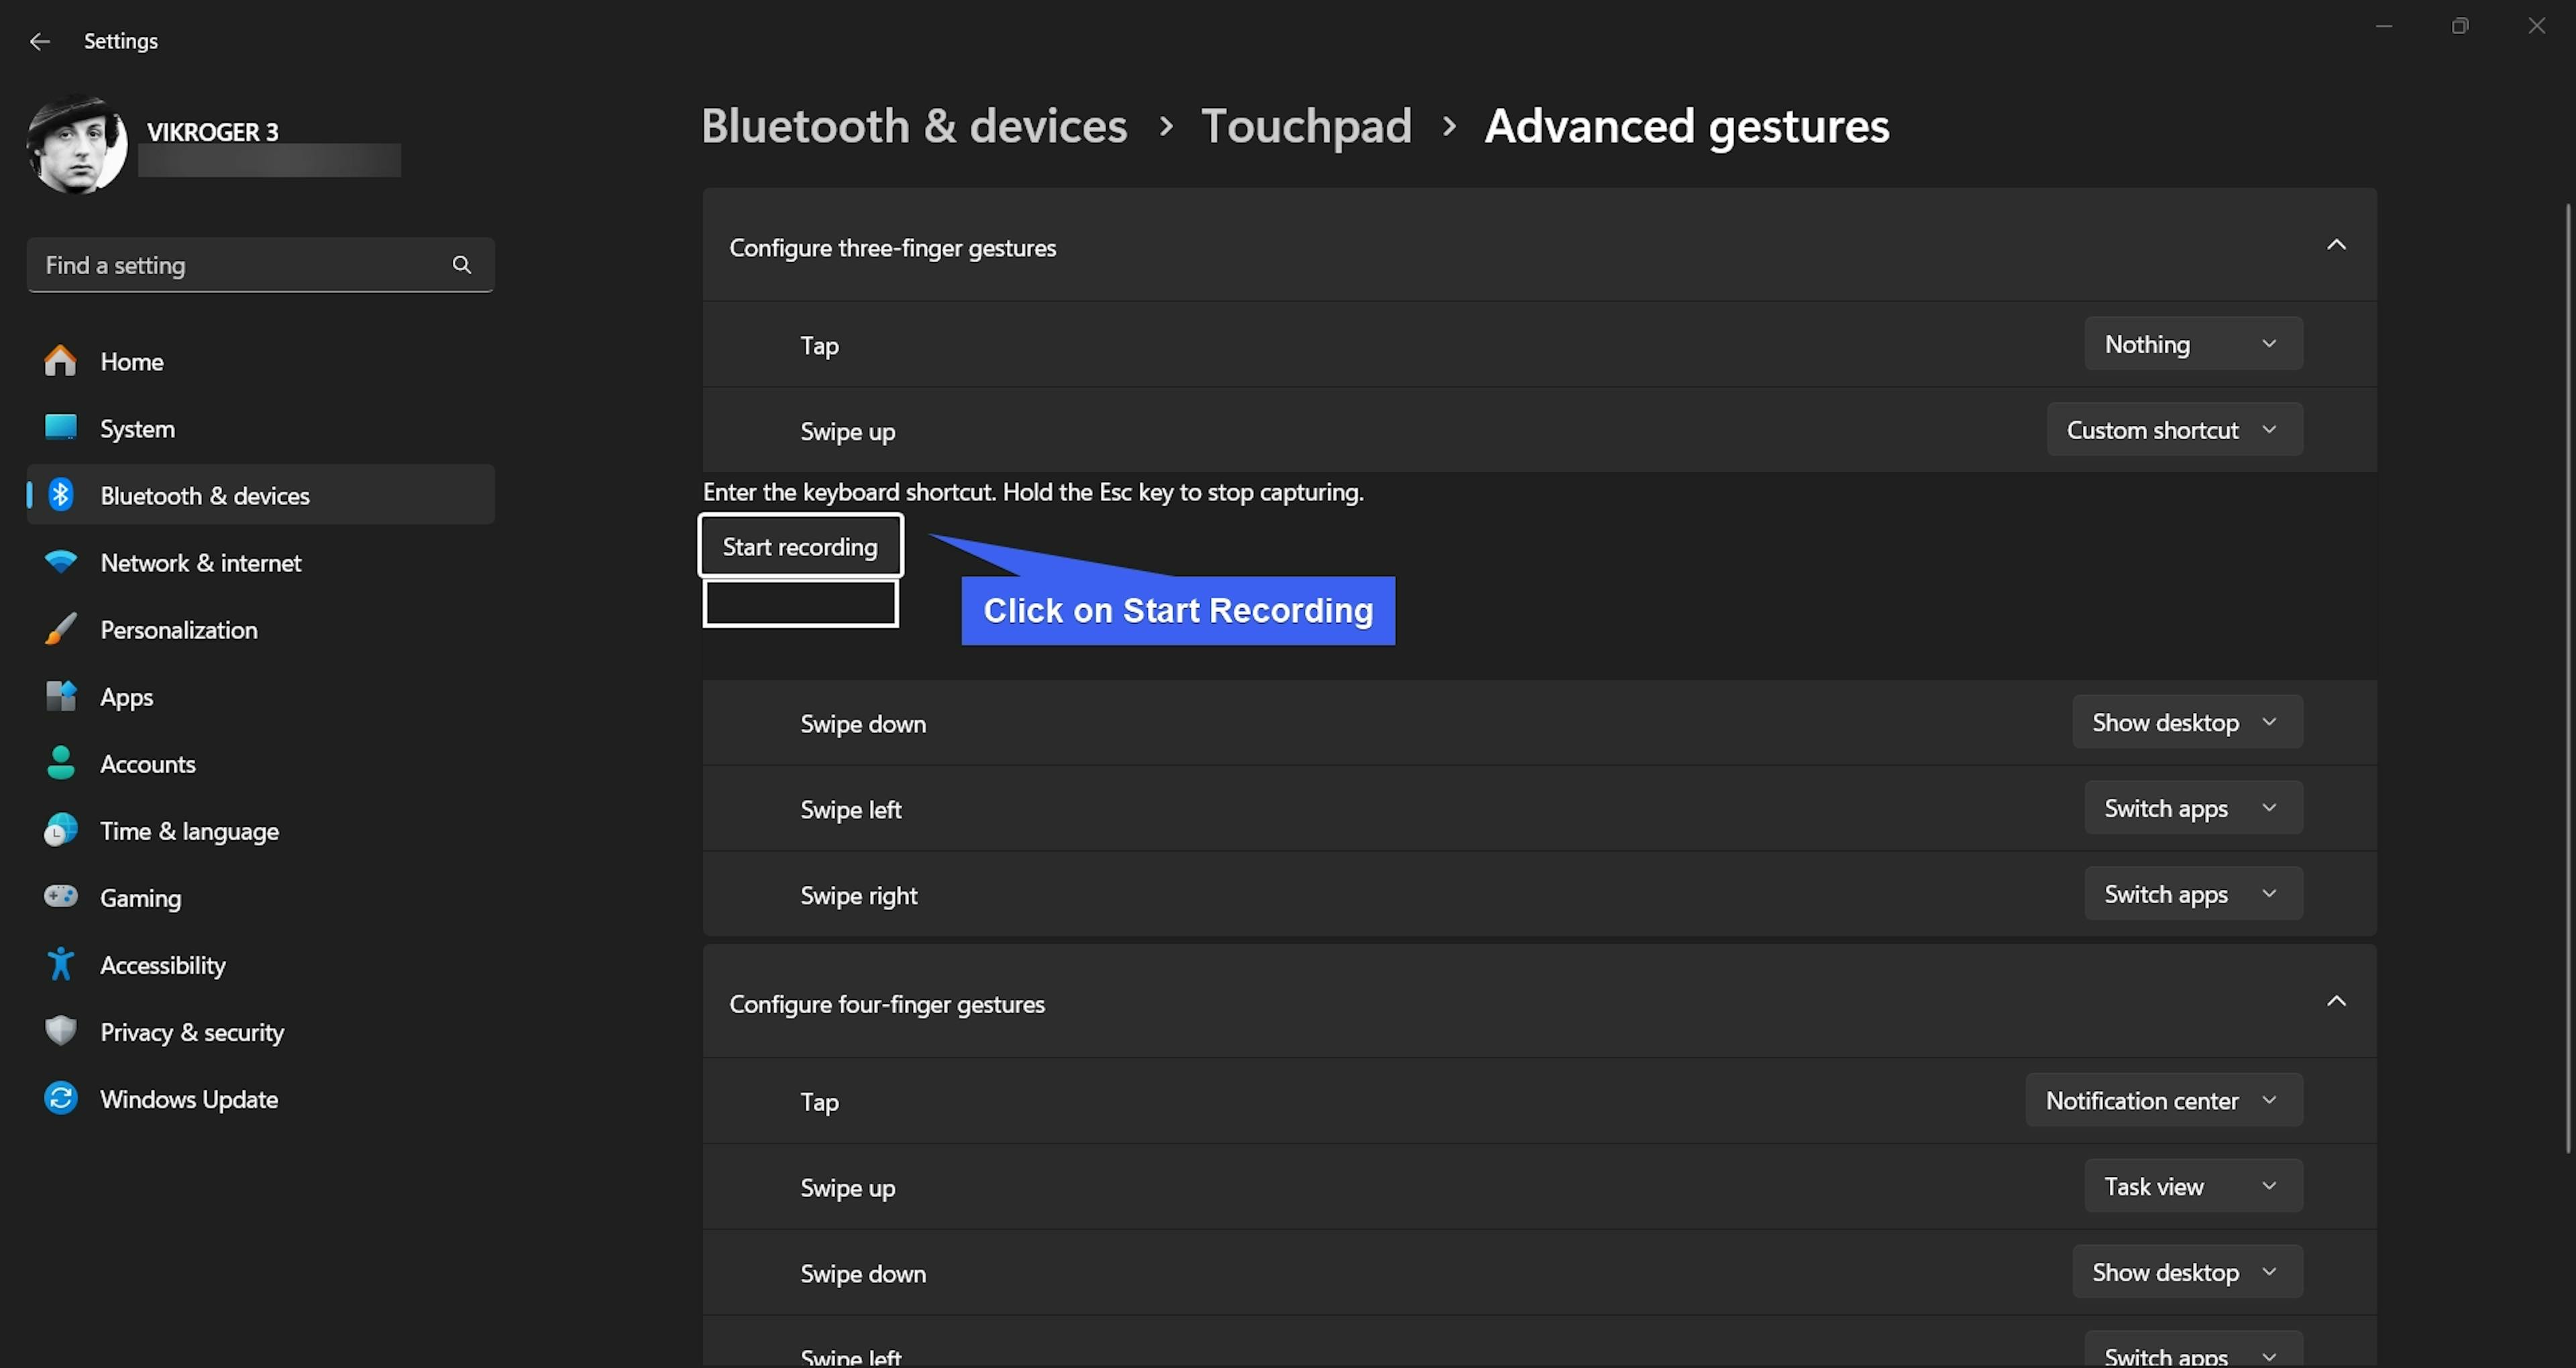This screenshot has width=2576, height=1368.
Task: Open three-finger Swipe down Show desktop dropdown
Action: coord(2186,722)
